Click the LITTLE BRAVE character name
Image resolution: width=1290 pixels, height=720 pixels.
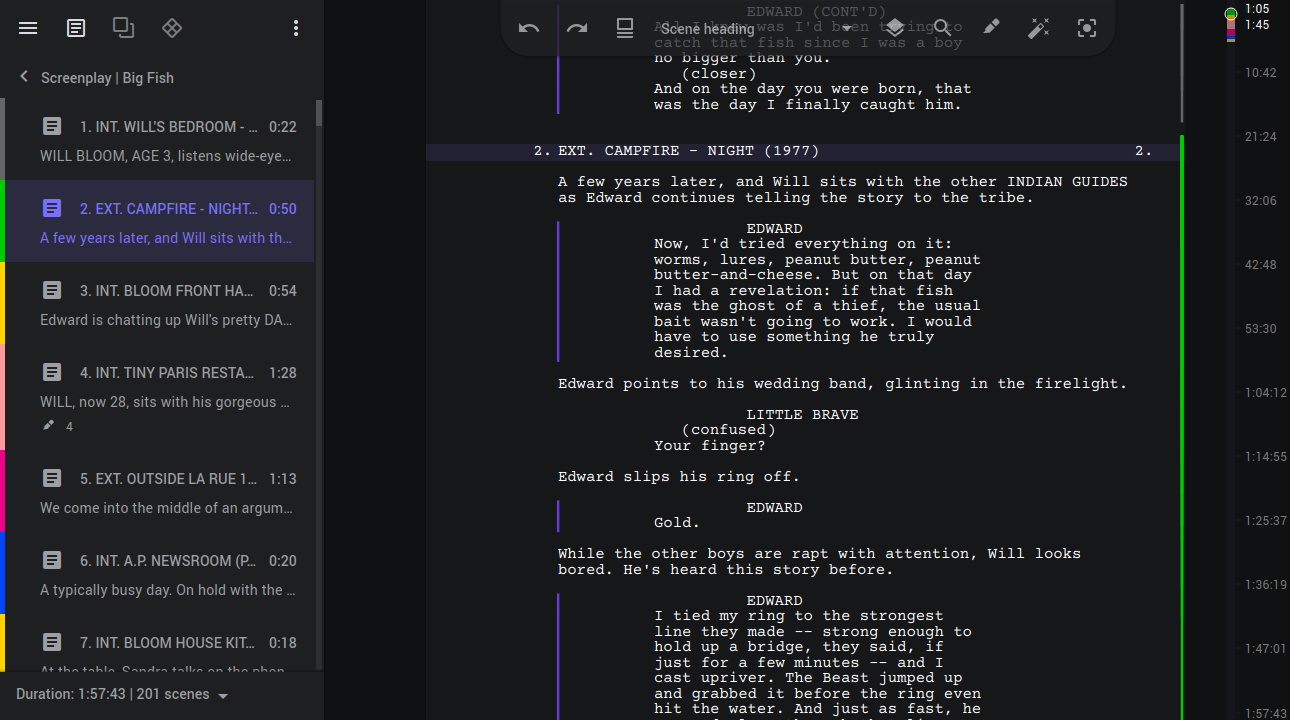(x=802, y=415)
